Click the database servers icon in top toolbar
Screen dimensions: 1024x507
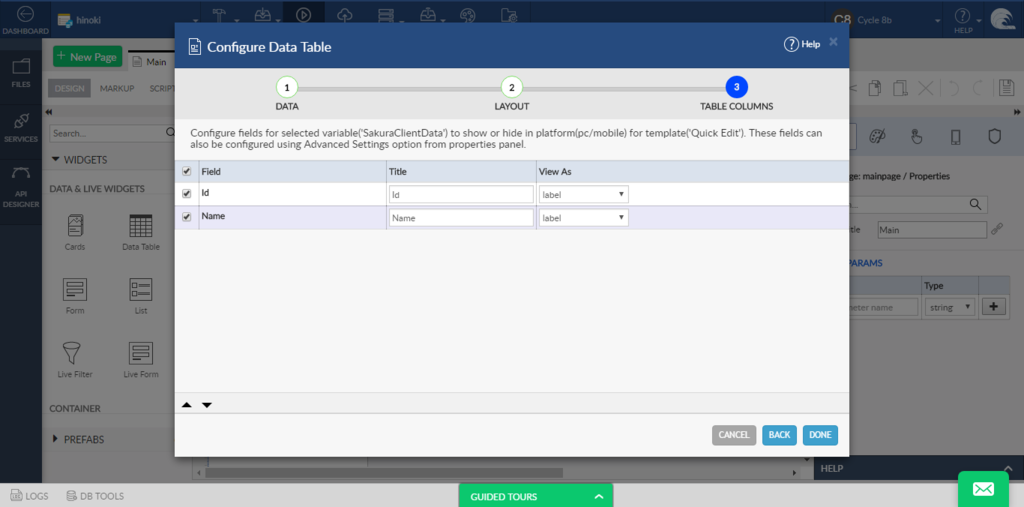(387, 15)
